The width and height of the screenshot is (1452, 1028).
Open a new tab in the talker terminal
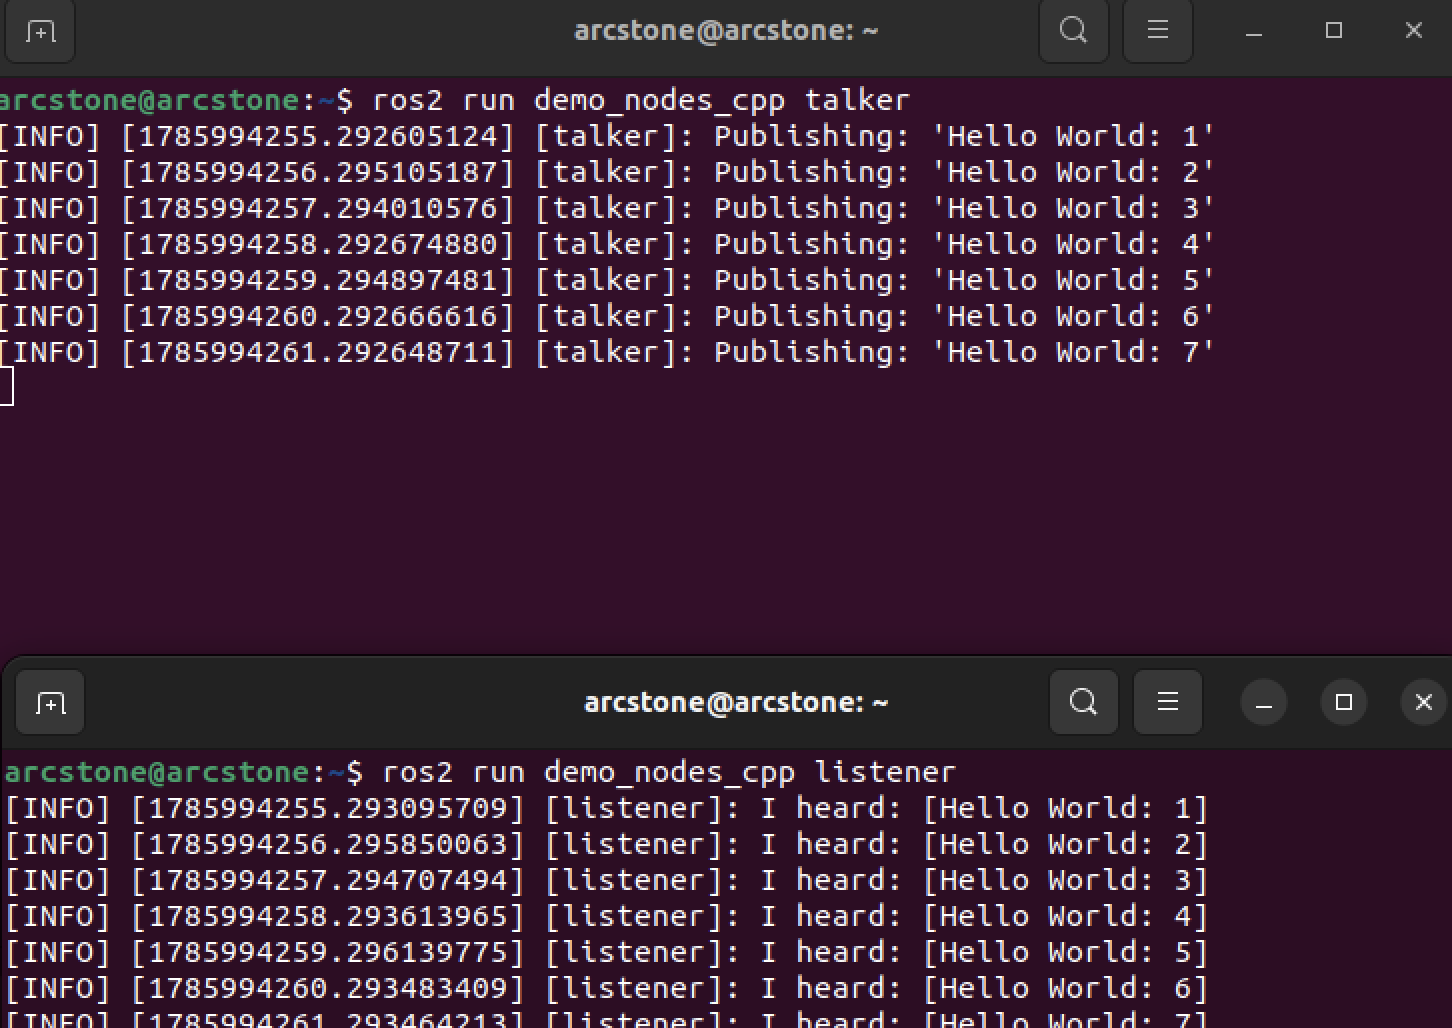pyautogui.click(x=40, y=32)
